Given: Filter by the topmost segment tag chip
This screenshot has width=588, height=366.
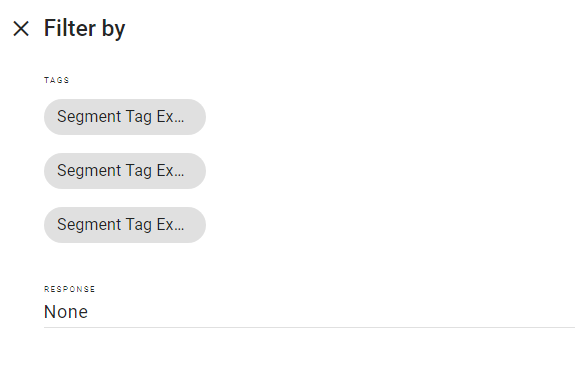Looking at the screenshot, I should point(125,117).
